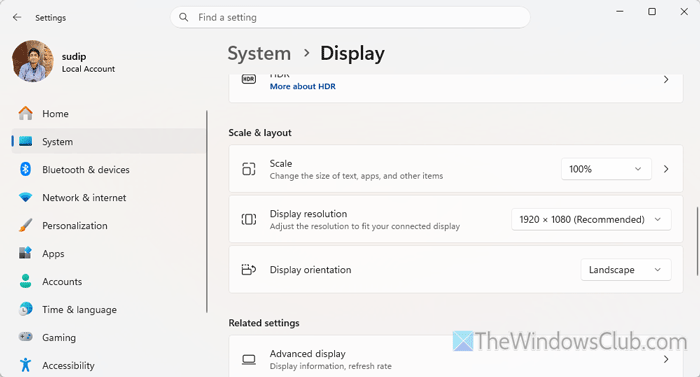Select System in the sidebar
The width and height of the screenshot is (700, 377).
pyautogui.click(x=109, y=142)
